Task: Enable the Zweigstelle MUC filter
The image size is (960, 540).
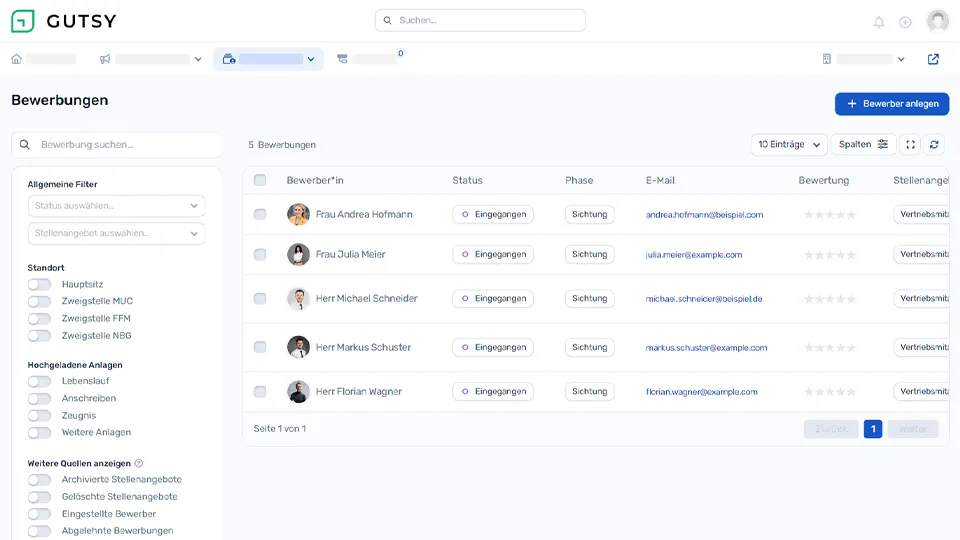Action: 39,301
